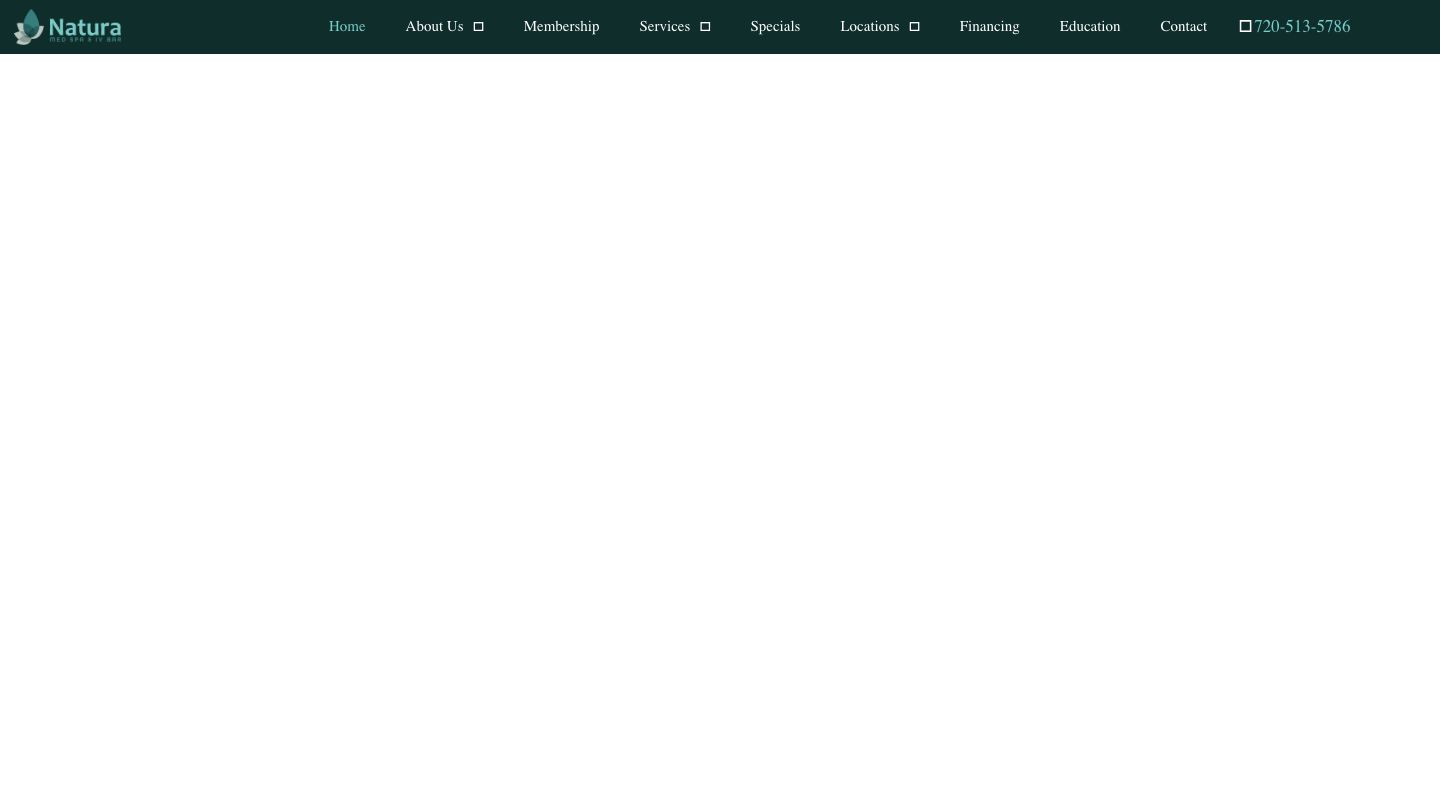This screenshot has height=810, width=1440.
Task: Expand the Locations submenu arrow
Action: tap(914, 27)
